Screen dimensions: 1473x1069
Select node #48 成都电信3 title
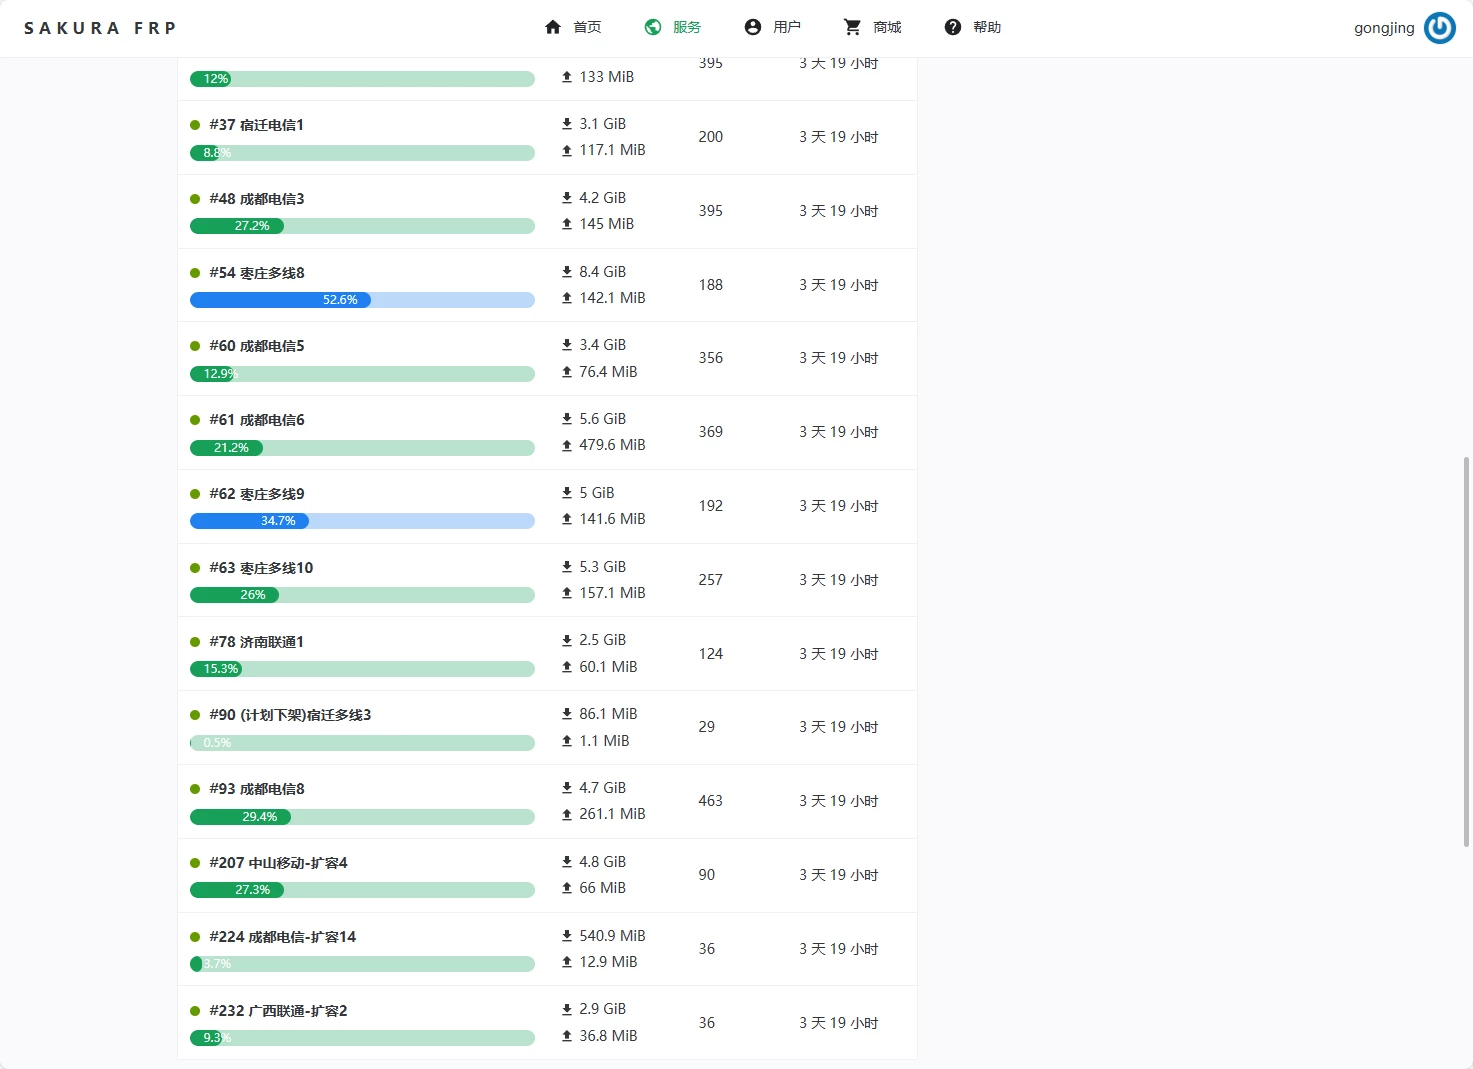point(257,199)
